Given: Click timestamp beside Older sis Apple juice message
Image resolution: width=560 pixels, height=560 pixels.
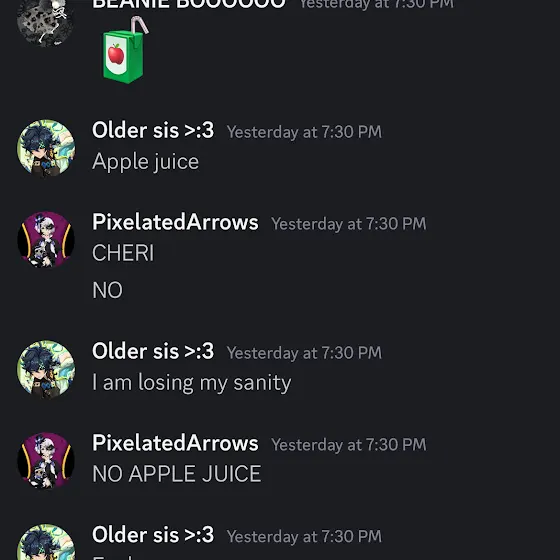Looking at the screenshot, I should [x=304, y=132].
